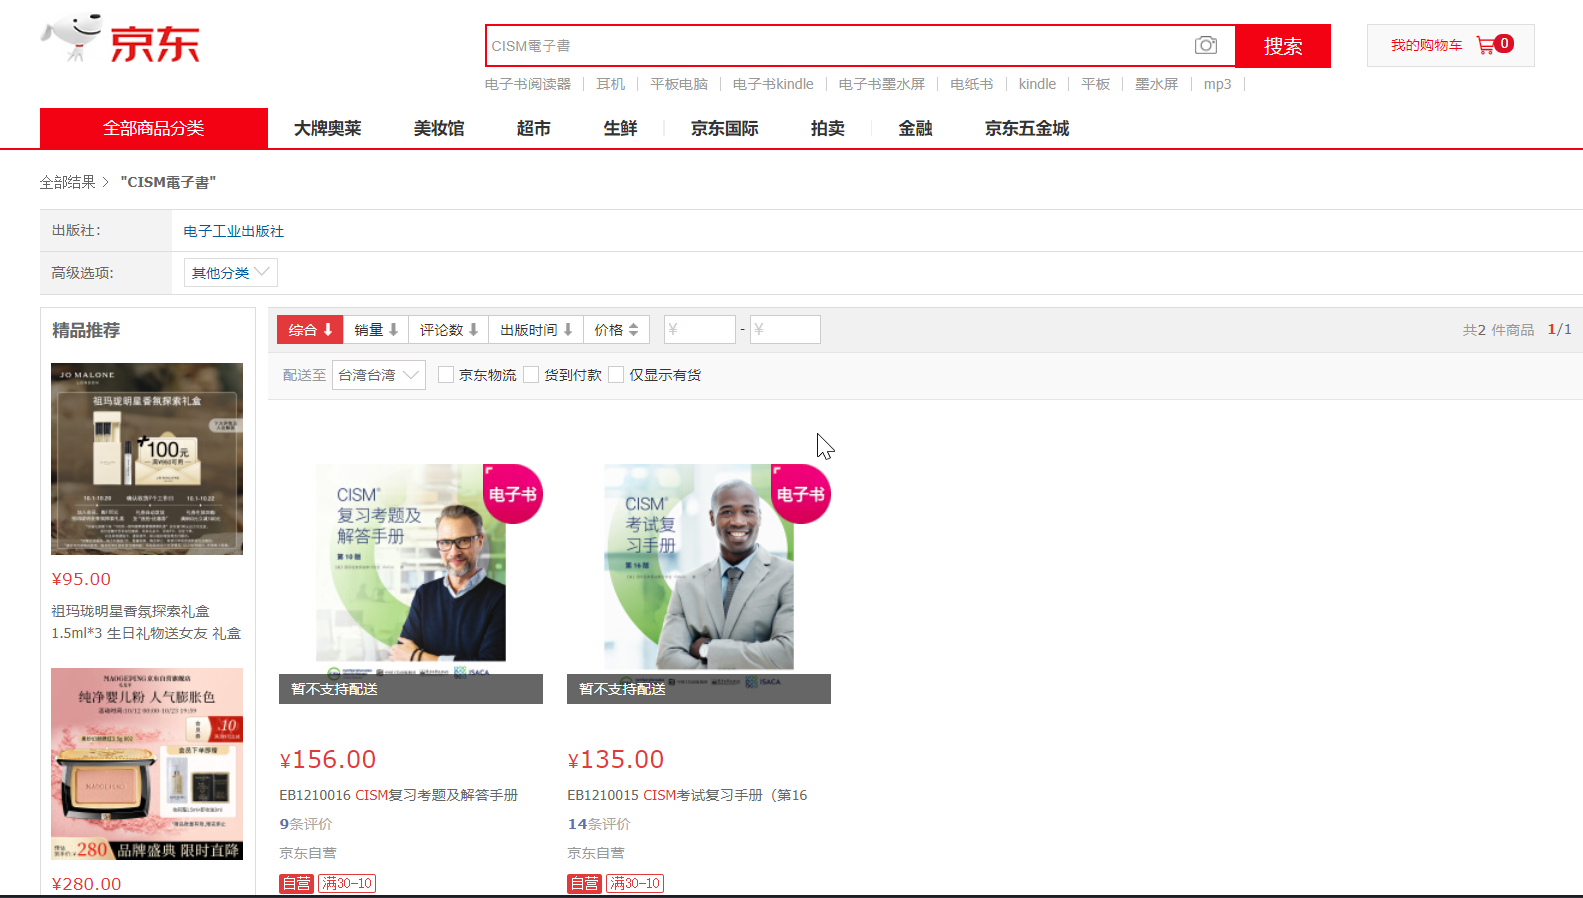Open Jo Malone gift box ad thumbnail

[147, 459]
